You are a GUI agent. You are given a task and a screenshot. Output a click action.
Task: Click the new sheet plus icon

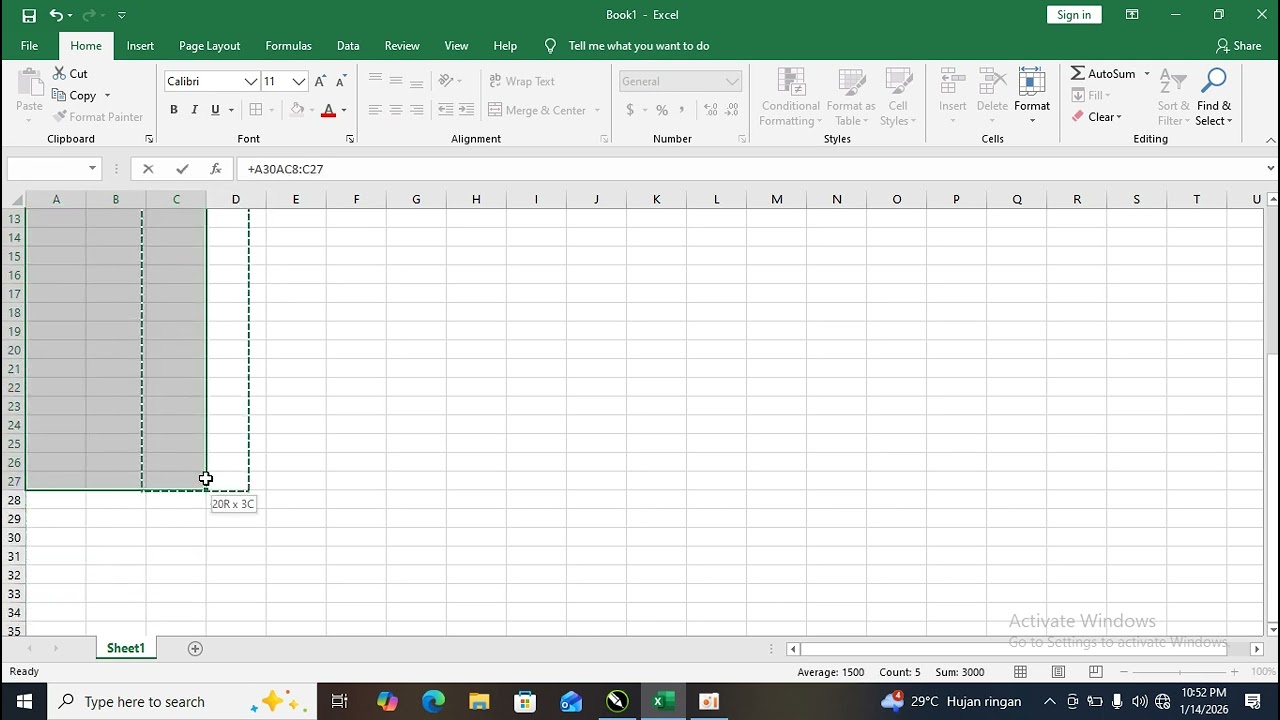coord(195,648)
